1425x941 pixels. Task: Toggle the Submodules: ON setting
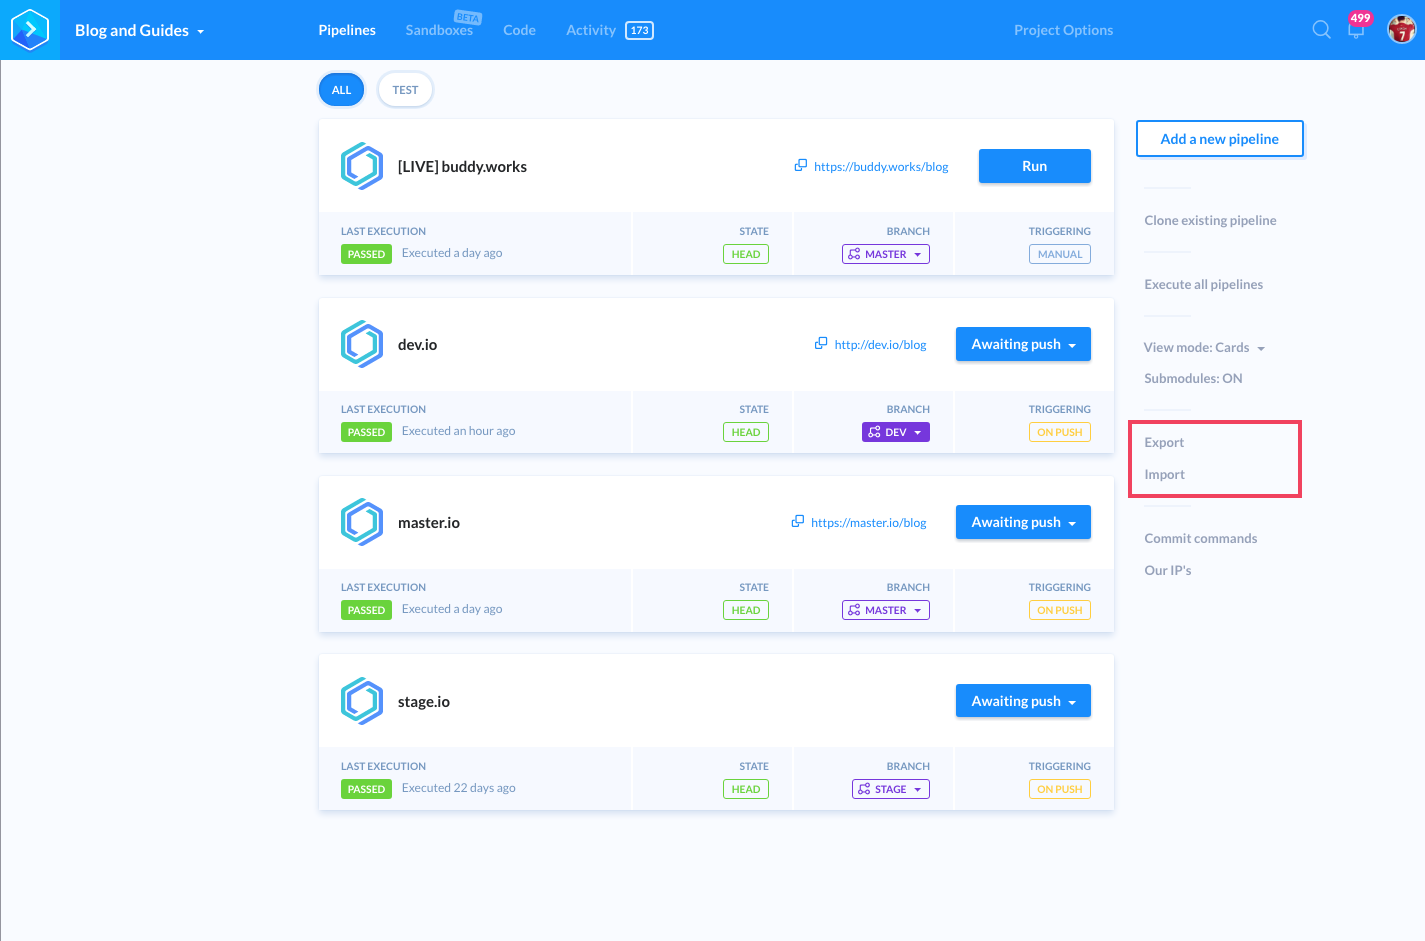(x=1193, y=378)
